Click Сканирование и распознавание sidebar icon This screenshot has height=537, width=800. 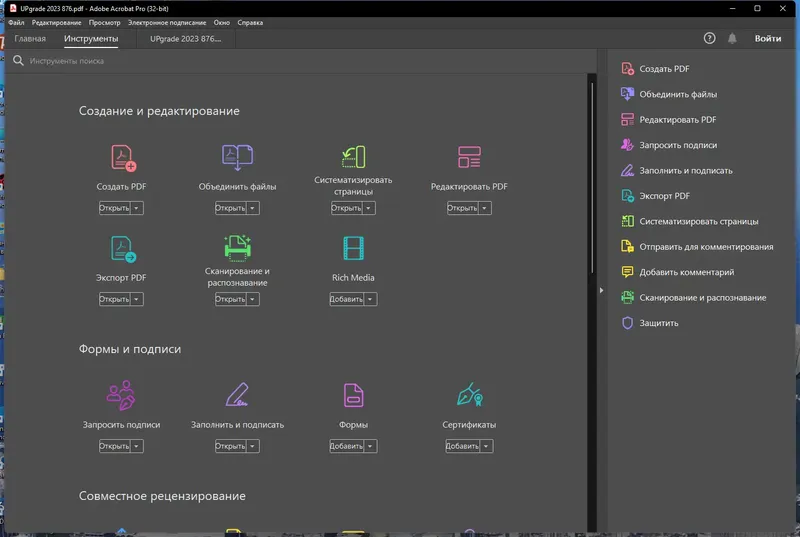tap(628, 297)
